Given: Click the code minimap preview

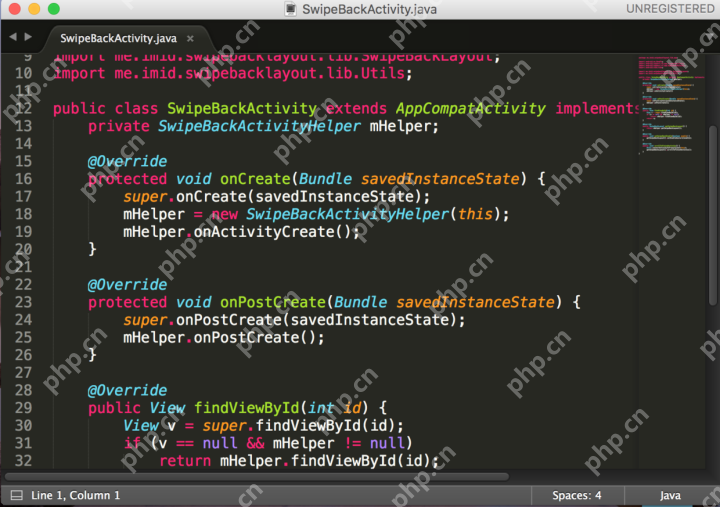Looking at the screenshot, I should (x=668, y=100).
